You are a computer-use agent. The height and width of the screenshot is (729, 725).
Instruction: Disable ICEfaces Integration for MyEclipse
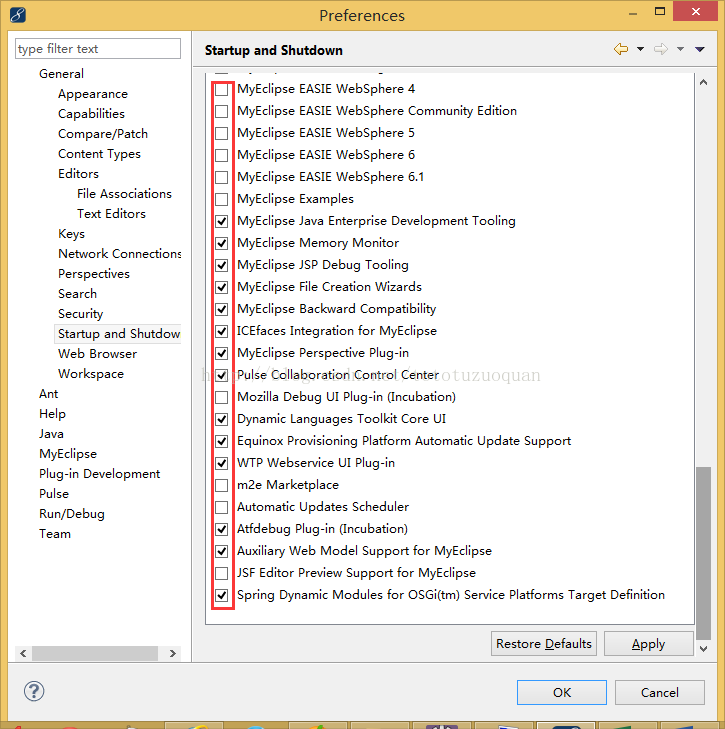click(222, 331)
